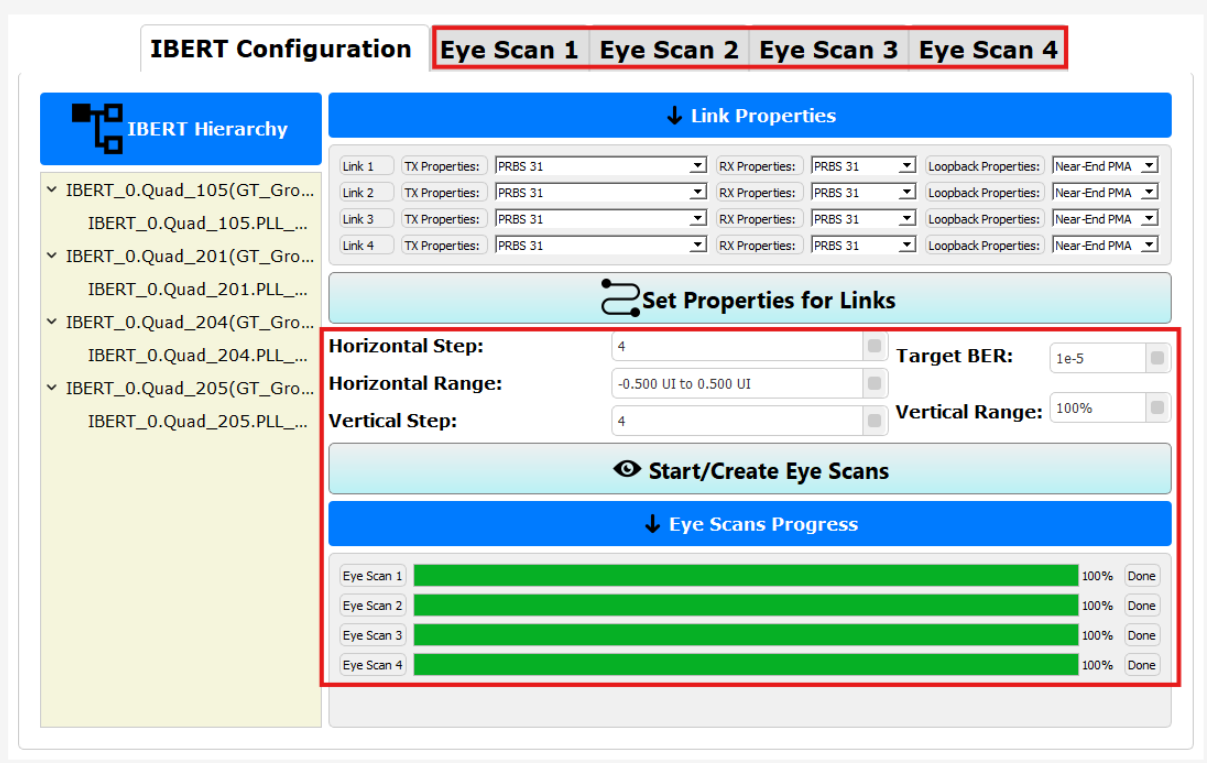Click the IBERT Hierarchy header
This screenshot has width=1207, height=764.
pos(181,128)
